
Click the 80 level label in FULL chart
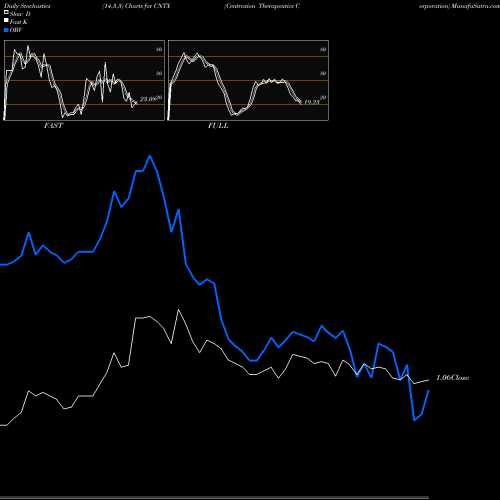tap(323, 49)
